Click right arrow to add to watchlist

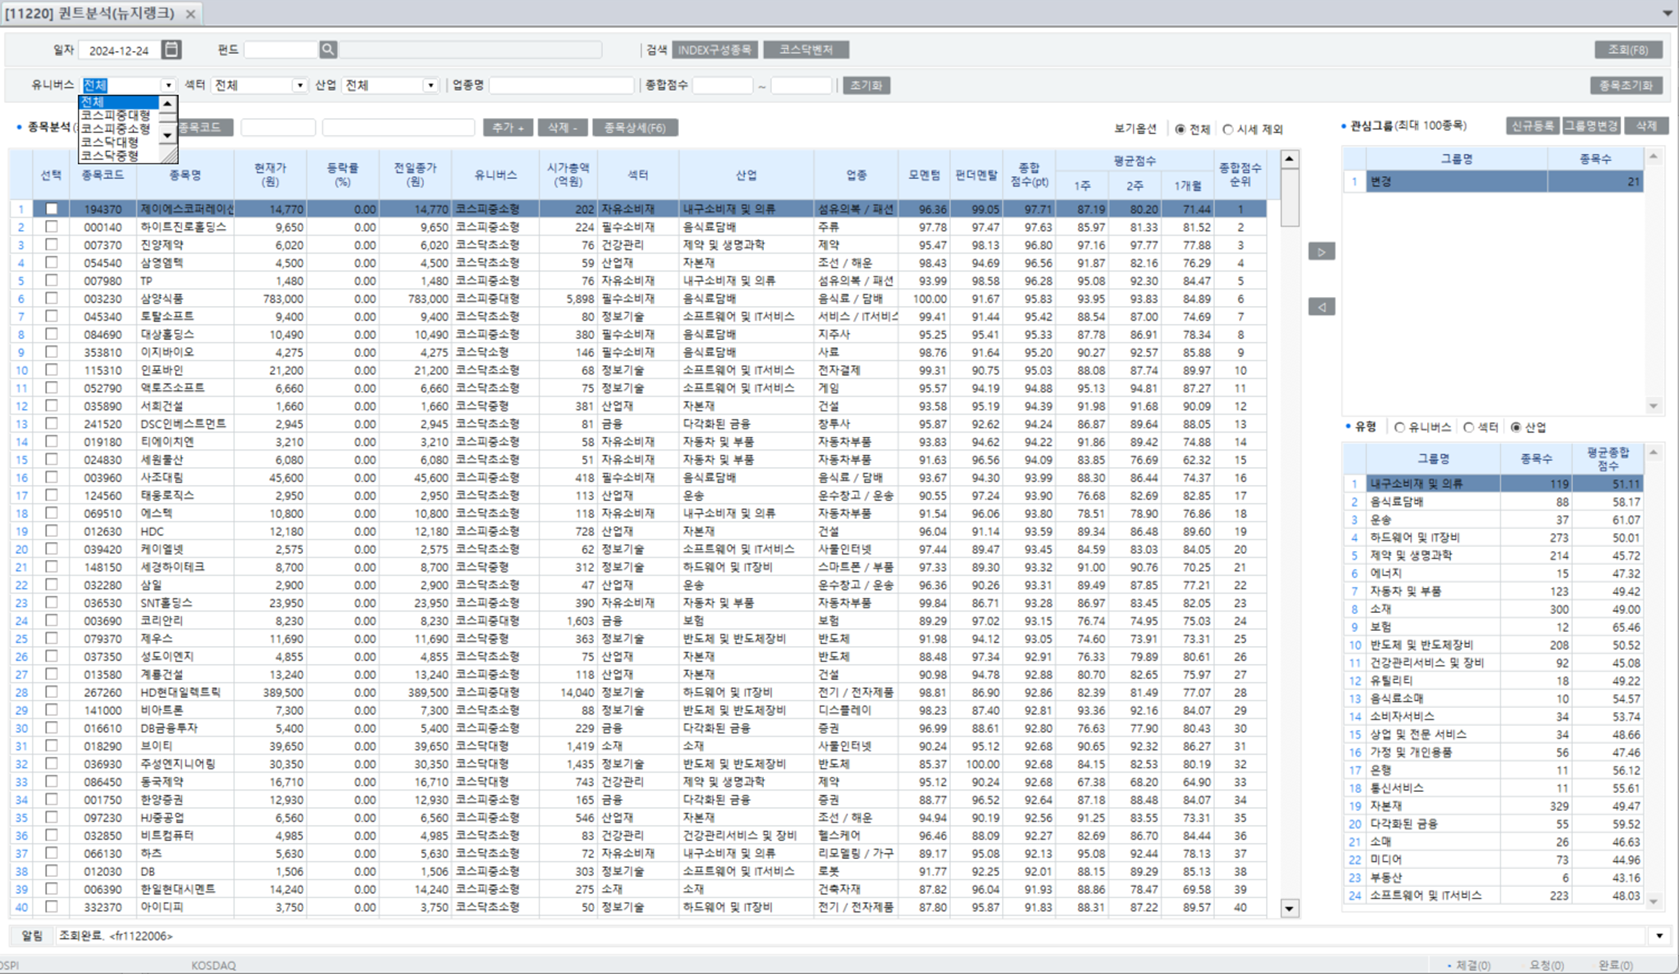[x=1321, y=252]
